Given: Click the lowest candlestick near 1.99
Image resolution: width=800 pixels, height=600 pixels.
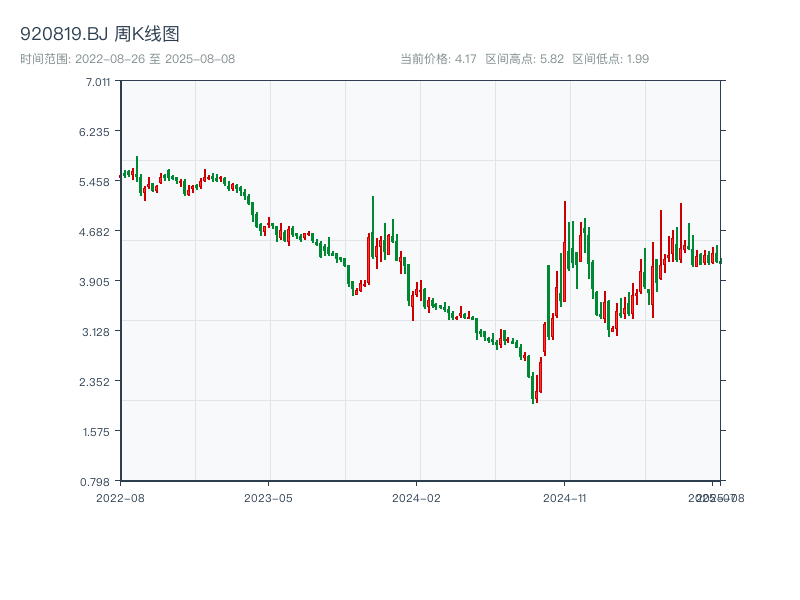Looking at the screenshot, I should pyautogui.click(x=534, y=388).
